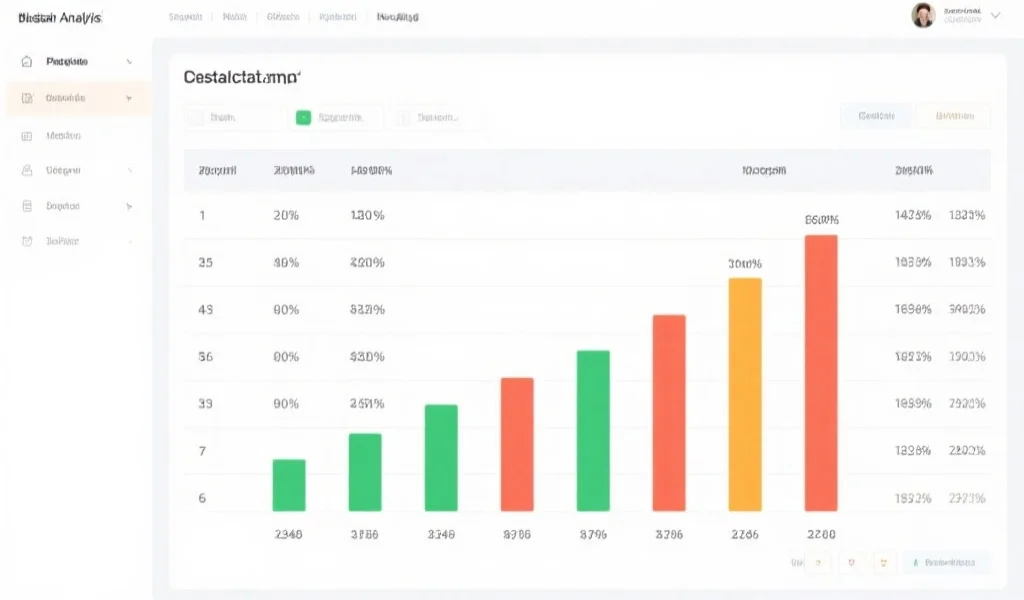
Task: Click the light blue button above the table
Action: pyautogui.click(x=875, y=117)
